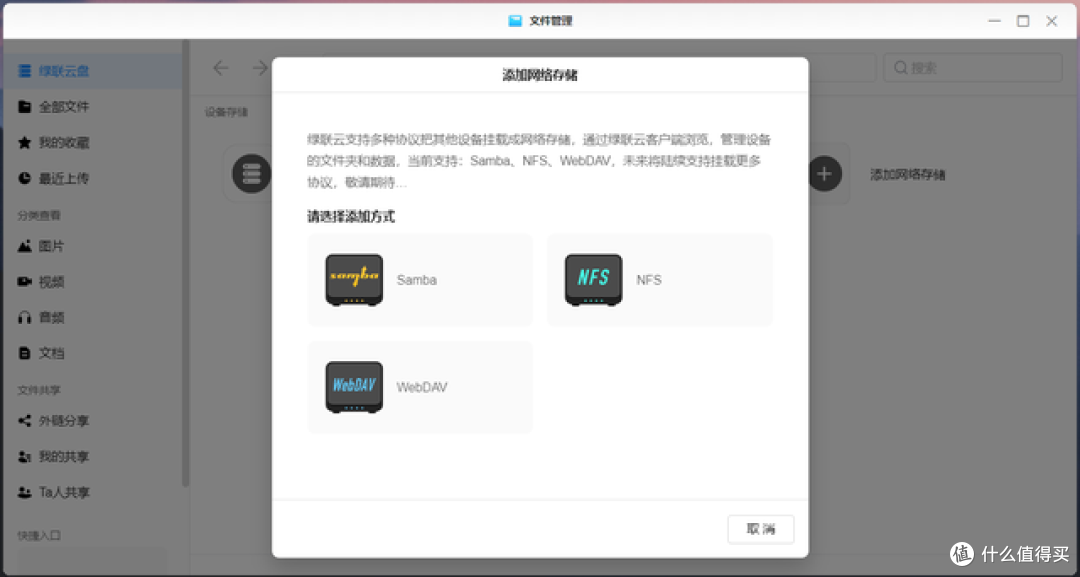Viewport: 1080px width, 577px height.
Task: Click the people icon beside 我的共享
Action: [x=25, y=457]
